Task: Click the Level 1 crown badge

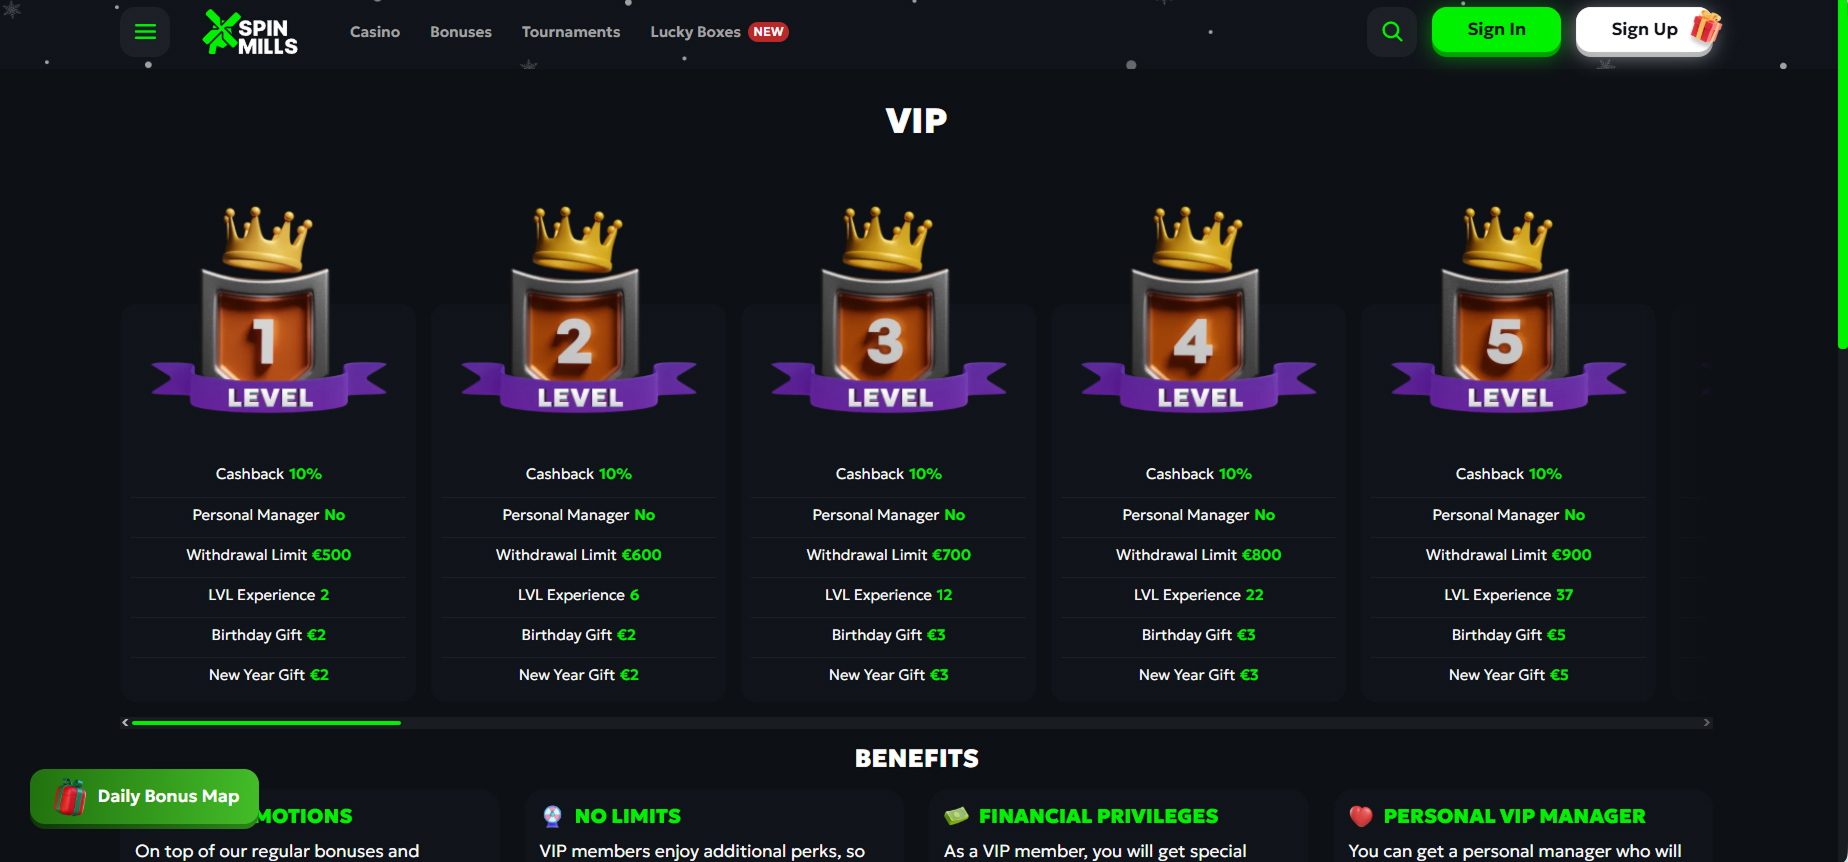Action: pos(269,309)
